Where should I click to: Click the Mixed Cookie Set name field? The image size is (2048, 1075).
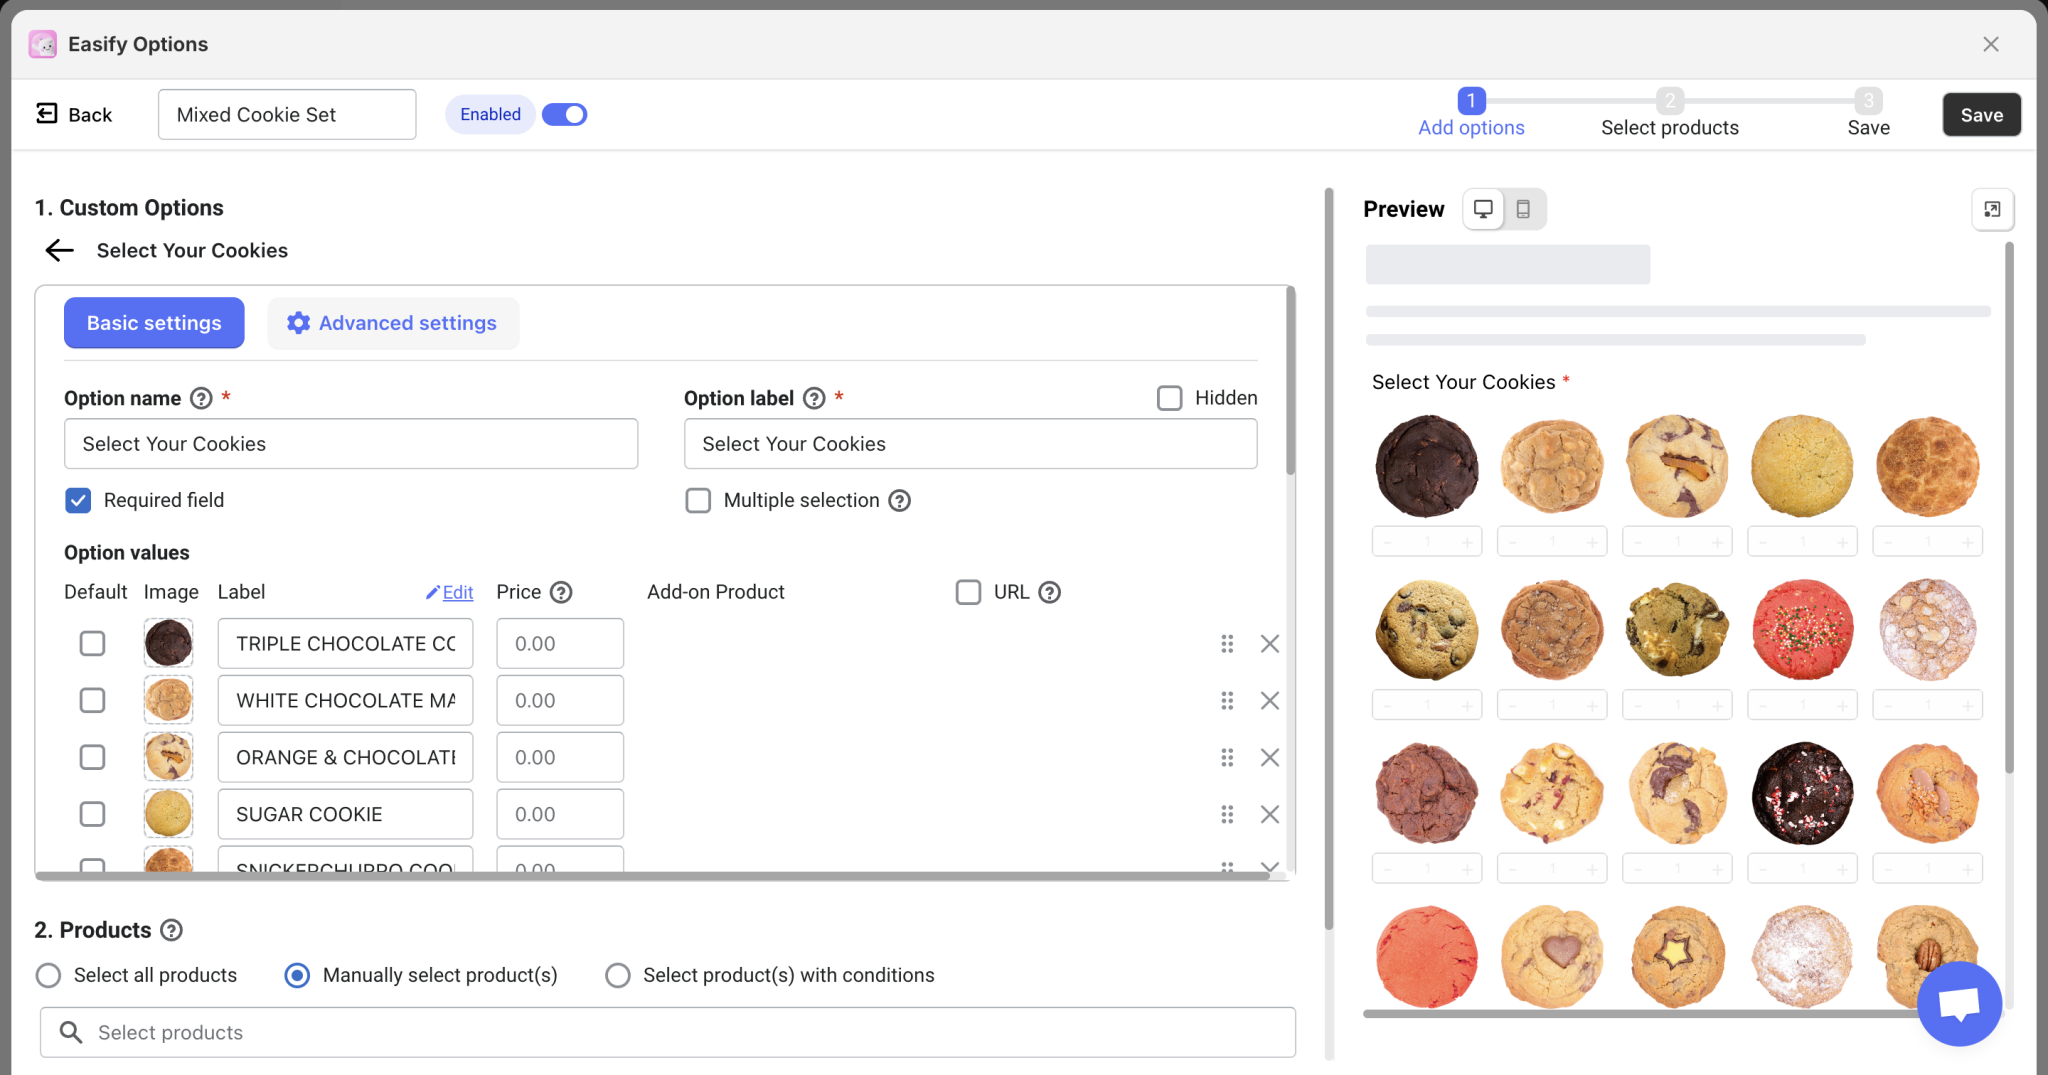coord(286,114)
